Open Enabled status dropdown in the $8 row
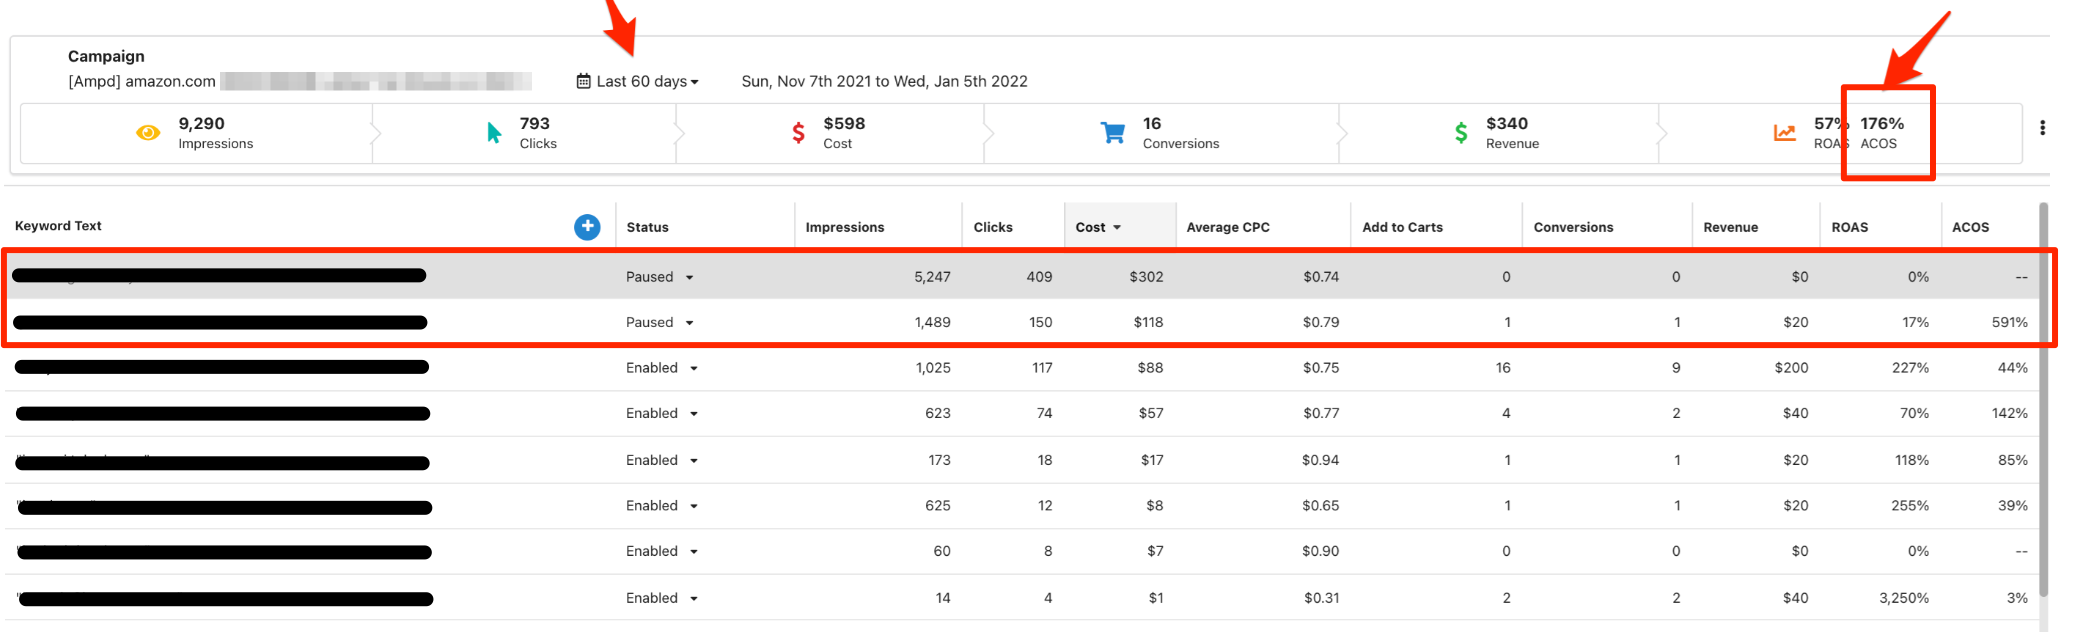Viewport: 2100px width, 632px height. click(x=662, y=506)
